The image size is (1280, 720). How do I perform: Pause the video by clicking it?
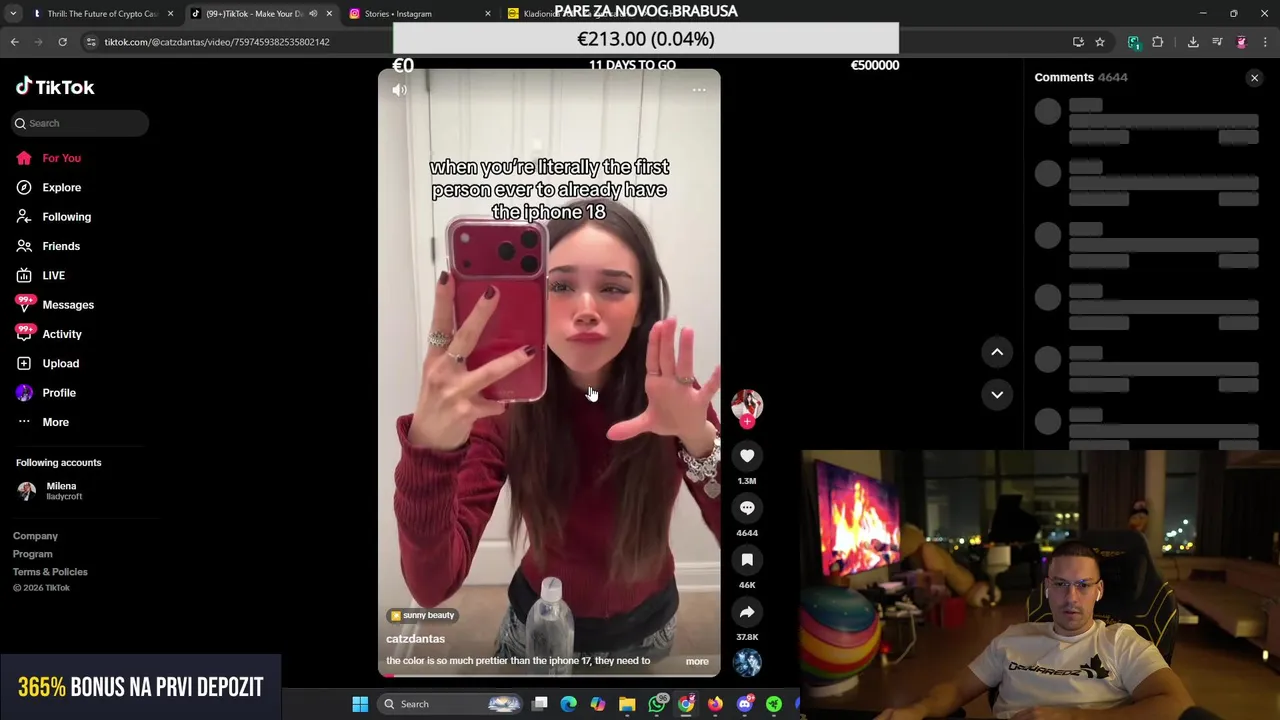pos(549,372)
